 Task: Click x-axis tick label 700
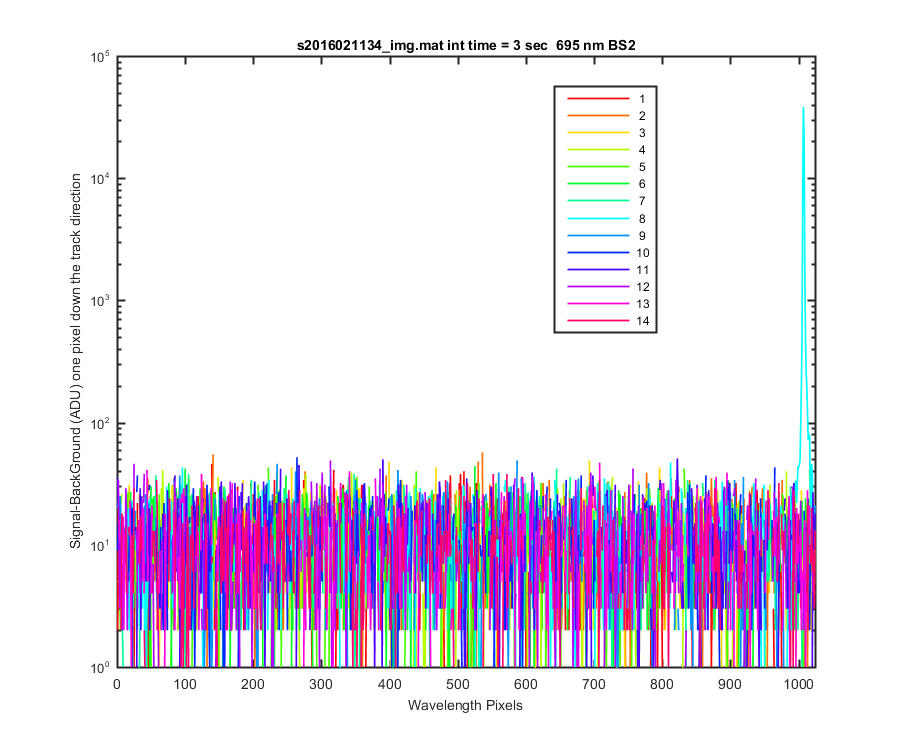pyautogui.click(x=593, y=685)
